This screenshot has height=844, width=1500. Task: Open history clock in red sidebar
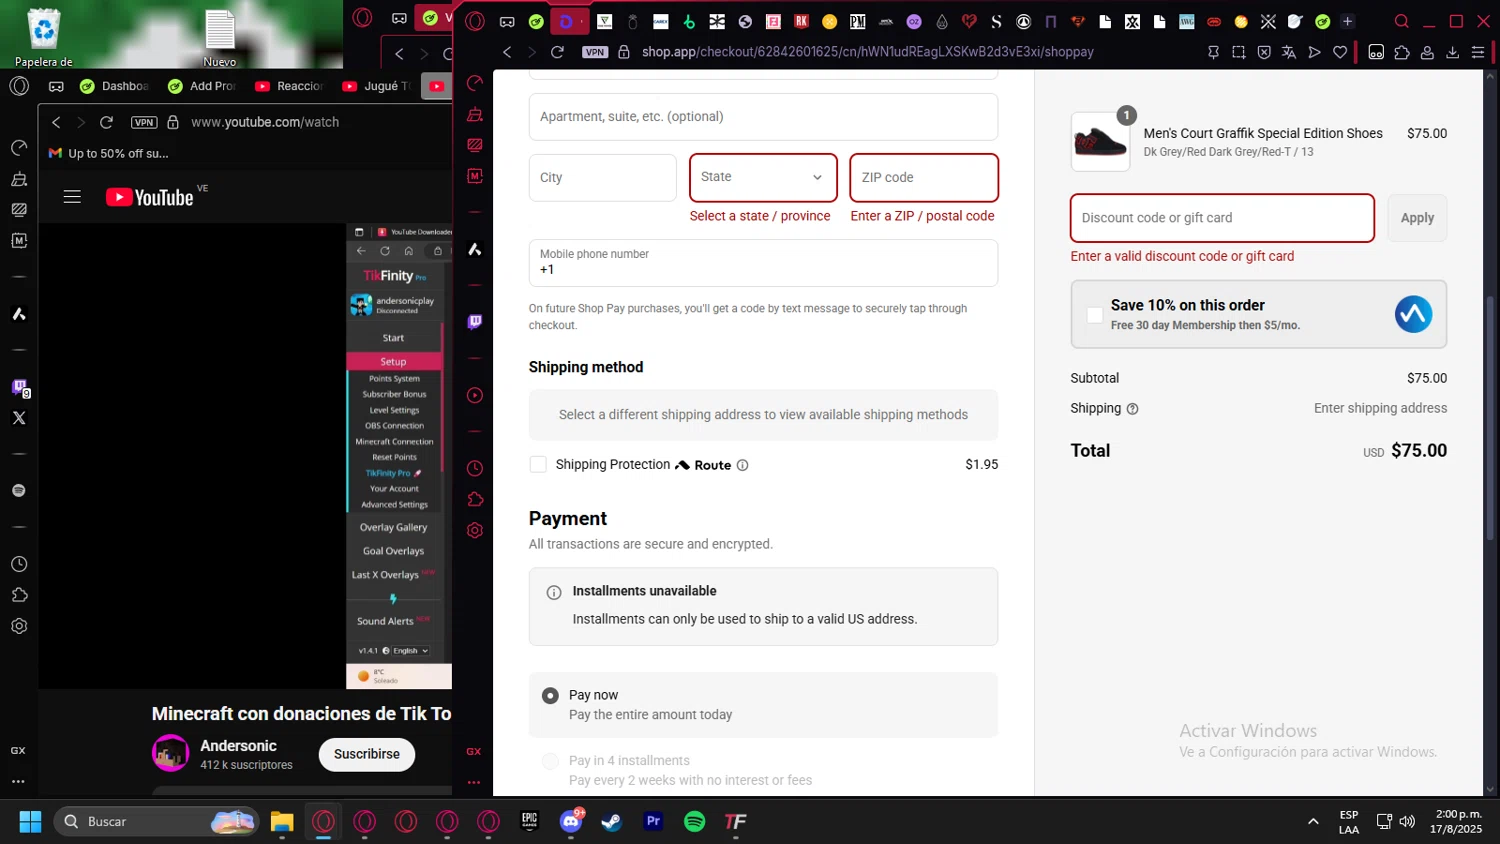[x=475, y=468]
